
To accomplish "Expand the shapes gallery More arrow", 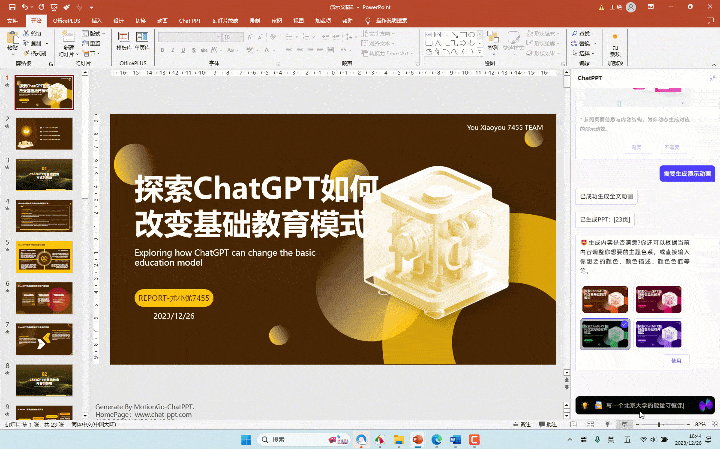I will click(481, 52).
